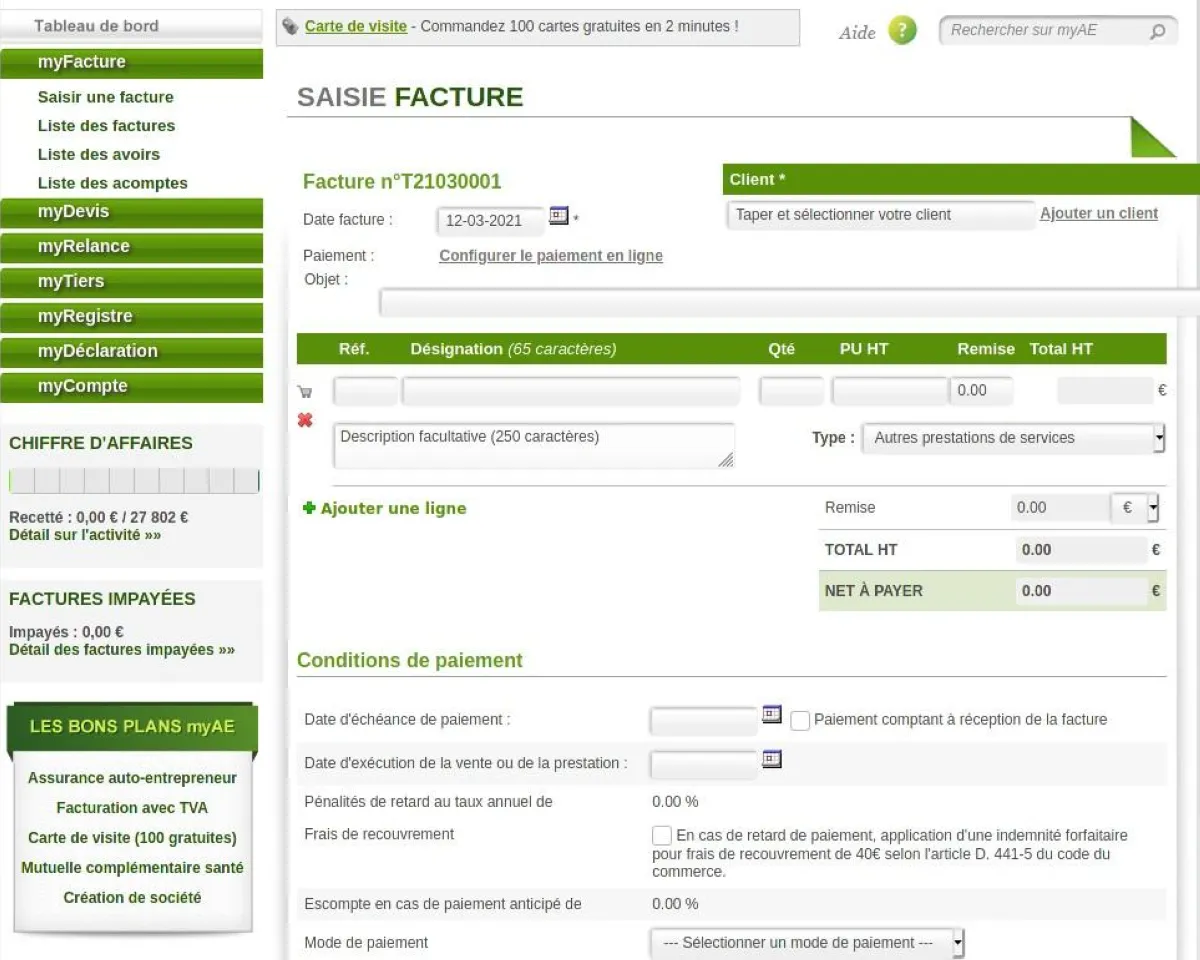Open the myCompte menu
1200x960 pixels.
(131, 387)
